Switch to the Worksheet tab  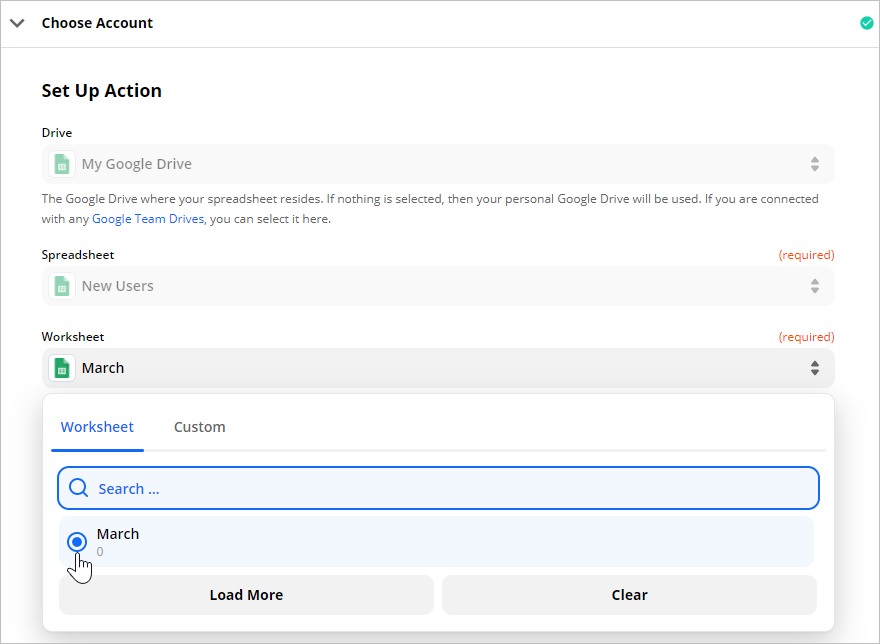coord(97,427)
